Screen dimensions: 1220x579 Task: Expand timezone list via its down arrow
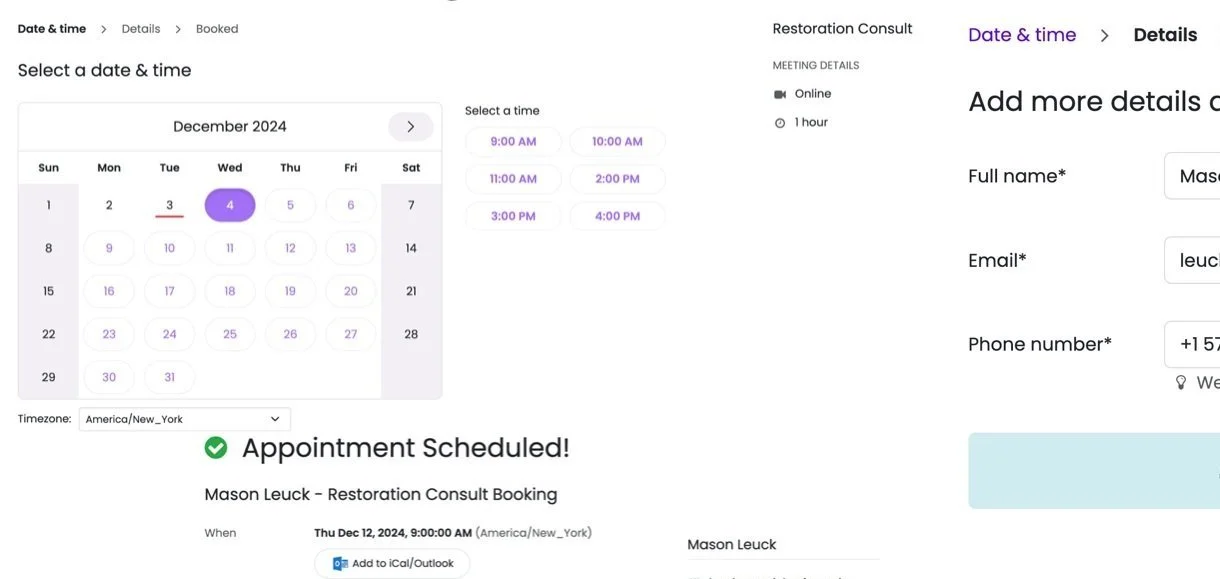(x=275, y=419)
